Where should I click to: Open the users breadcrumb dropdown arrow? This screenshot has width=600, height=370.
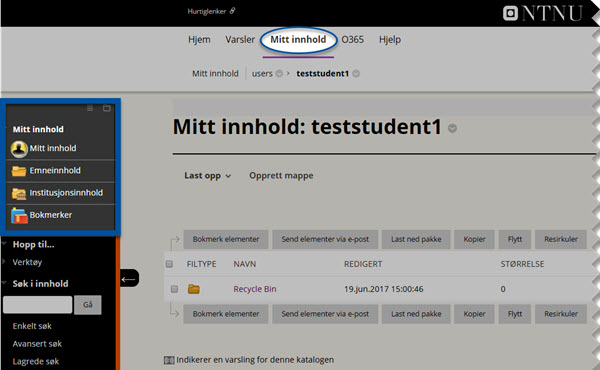[x=279, y=73]
